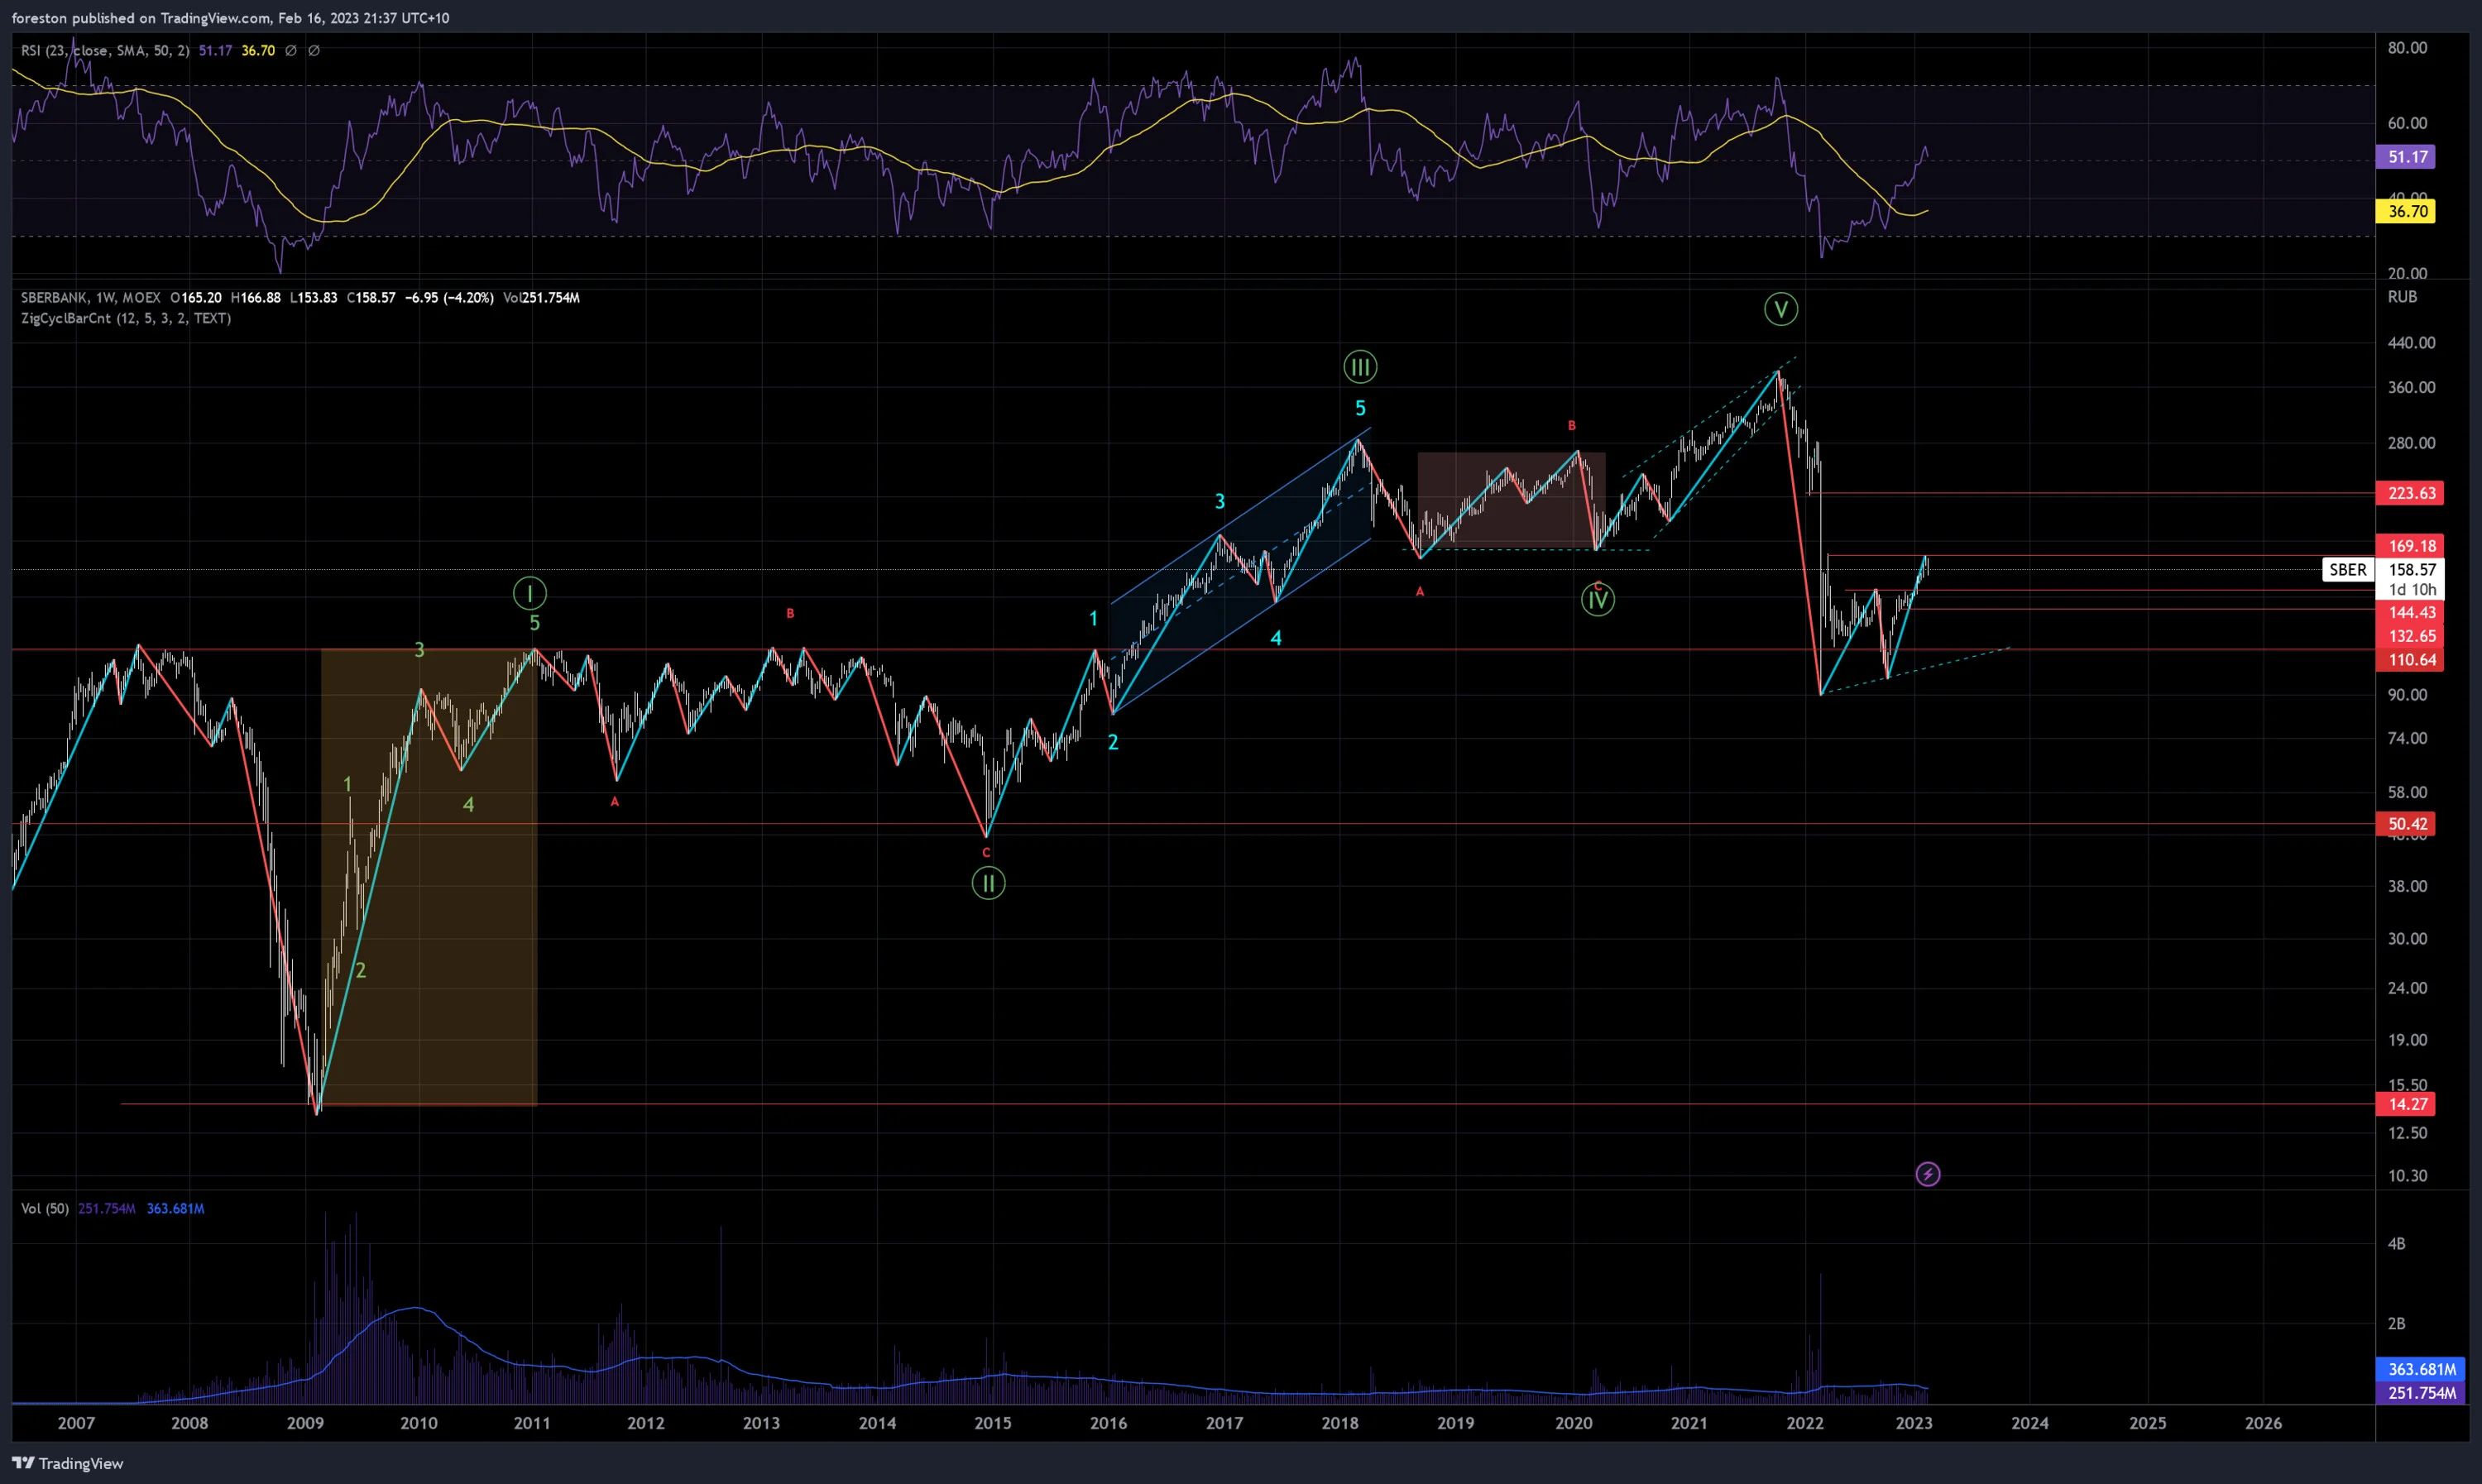Select the circled wave IV label
Viewport: 2482px width, 1484px height.
[x=1597, y=600]
